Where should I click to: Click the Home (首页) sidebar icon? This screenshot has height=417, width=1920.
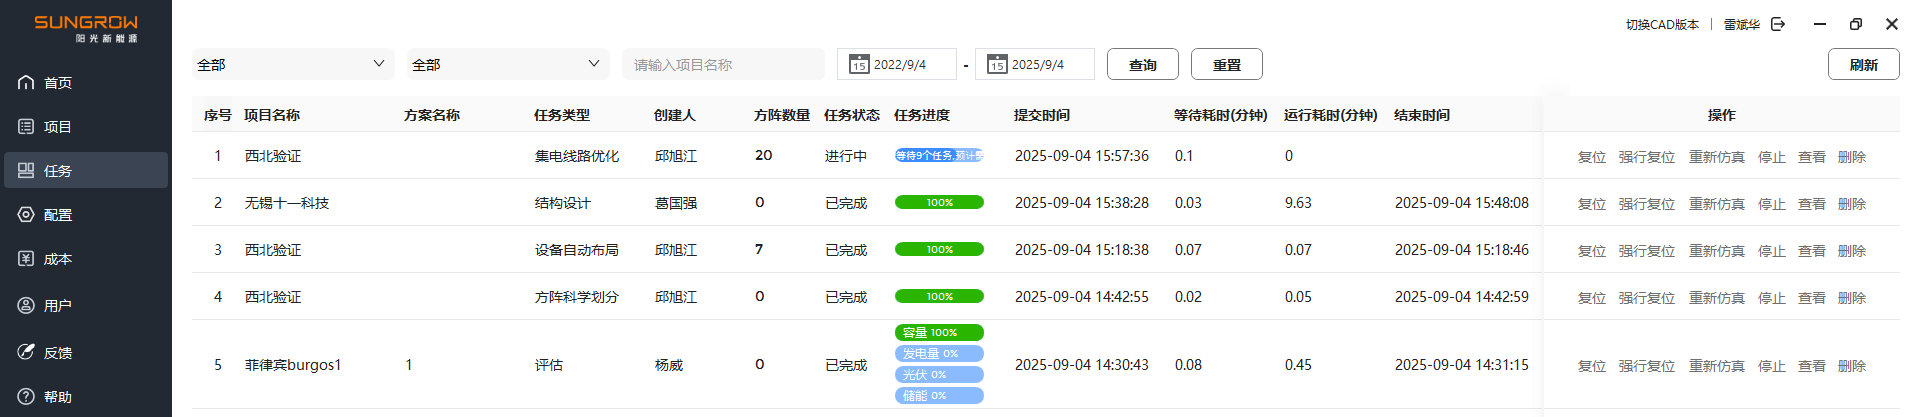[26, 82]
